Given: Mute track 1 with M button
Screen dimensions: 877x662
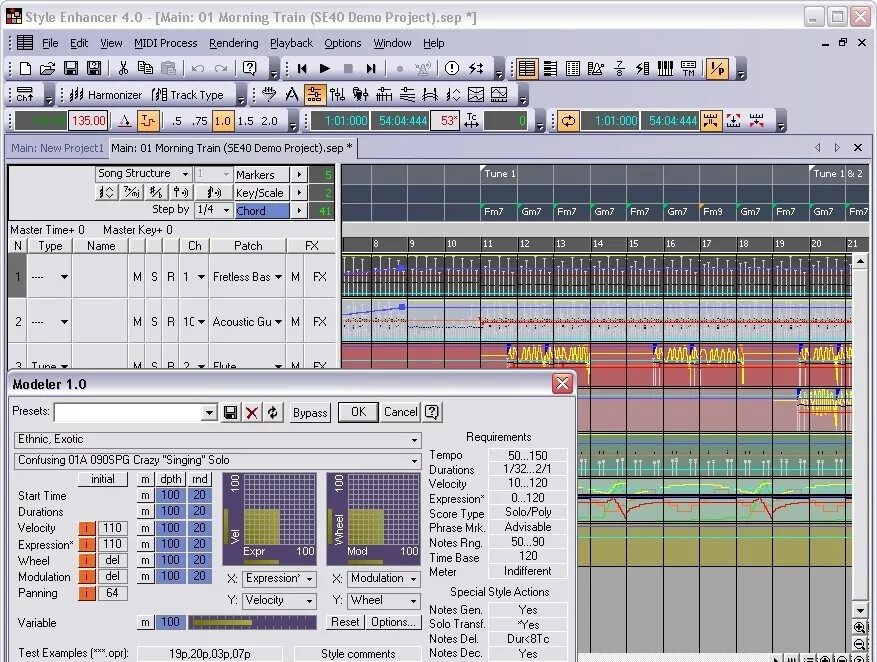Looking at the screenshot, I should pyautogui.click(x=137, y=277).
